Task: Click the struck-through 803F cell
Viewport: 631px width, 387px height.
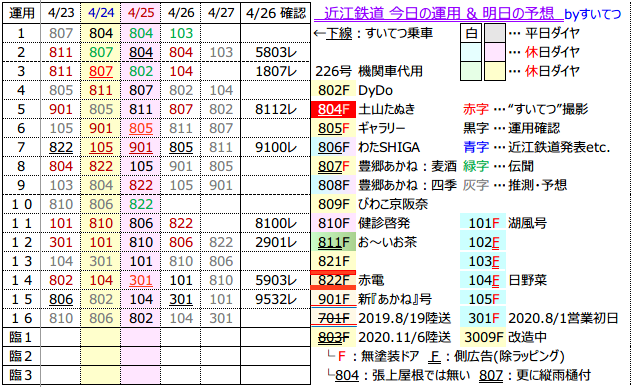Action: 333,337
